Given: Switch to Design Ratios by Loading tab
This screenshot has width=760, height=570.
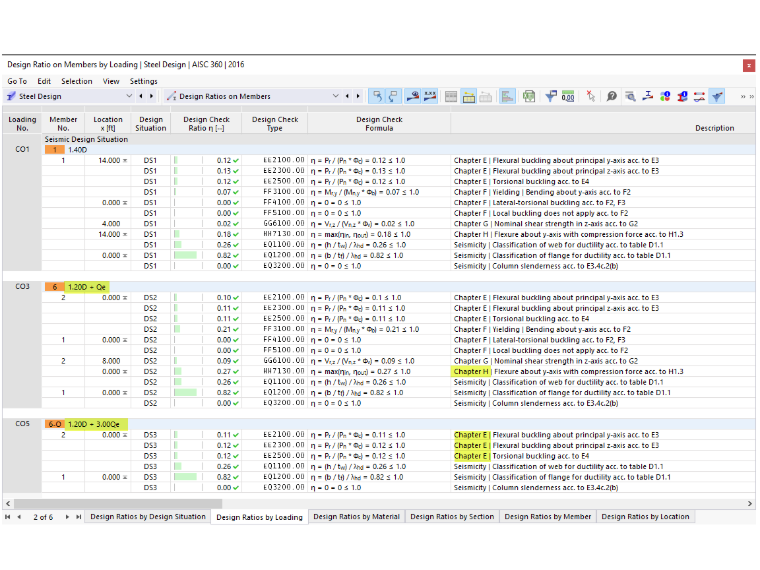Looking at the screenshot, I should click(x=259, y=517).
